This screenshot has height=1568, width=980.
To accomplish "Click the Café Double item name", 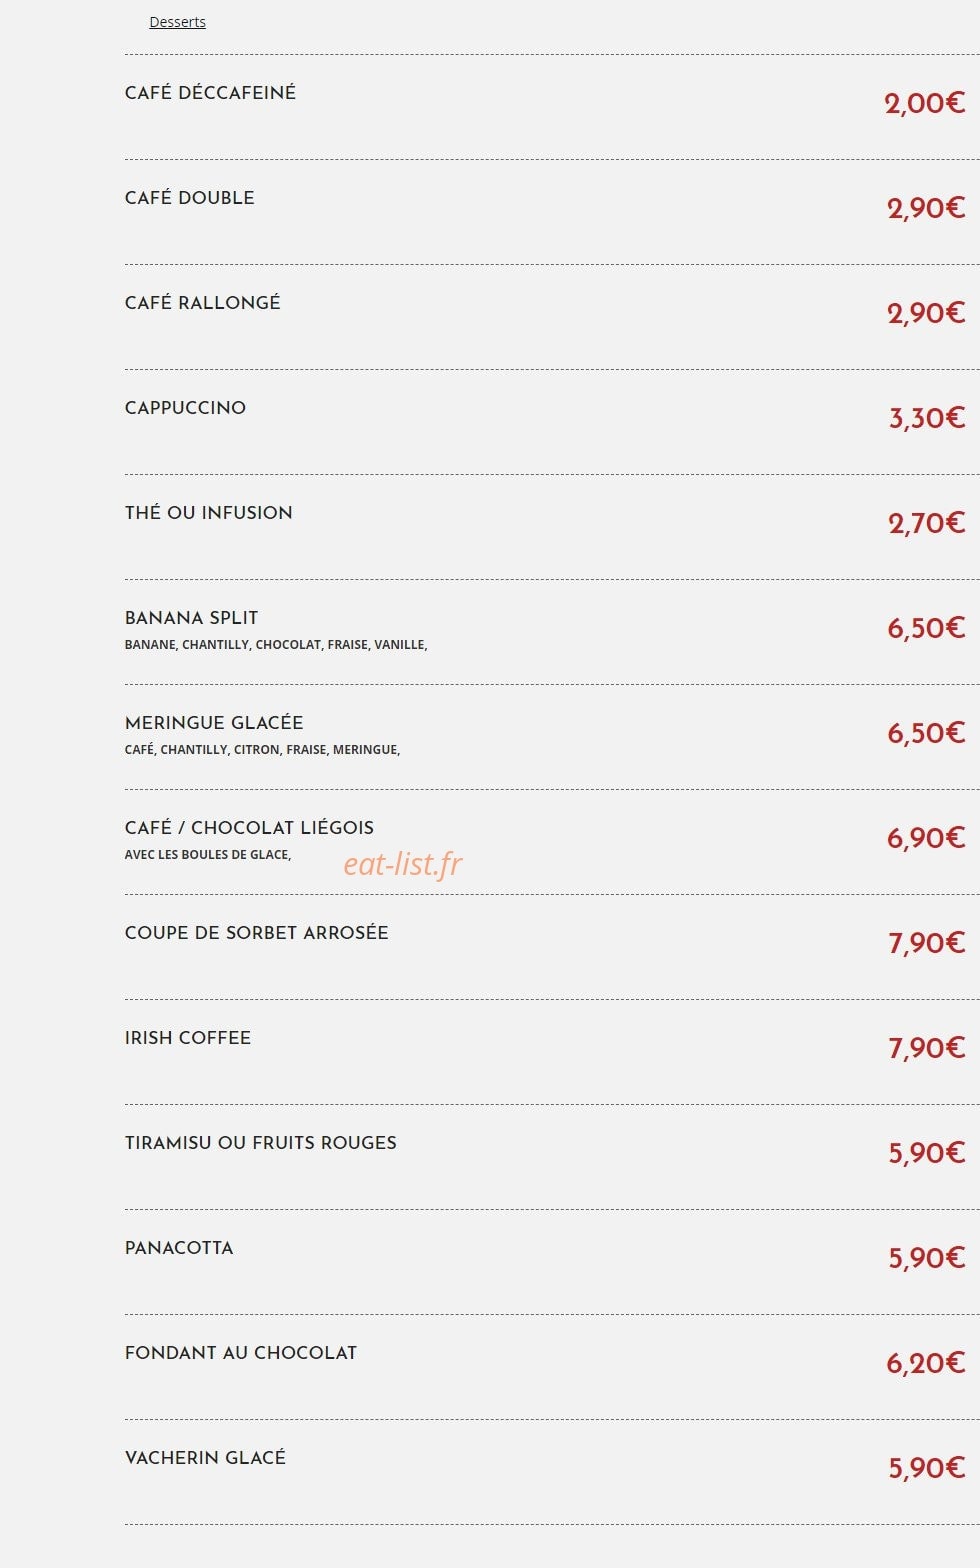I will point(190,198).
